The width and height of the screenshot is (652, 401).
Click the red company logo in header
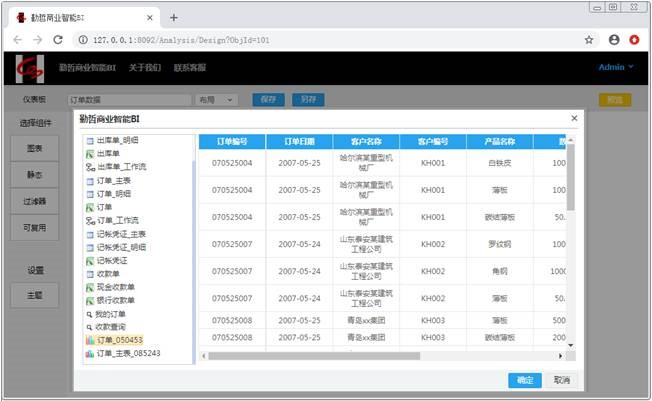(30, 68)
